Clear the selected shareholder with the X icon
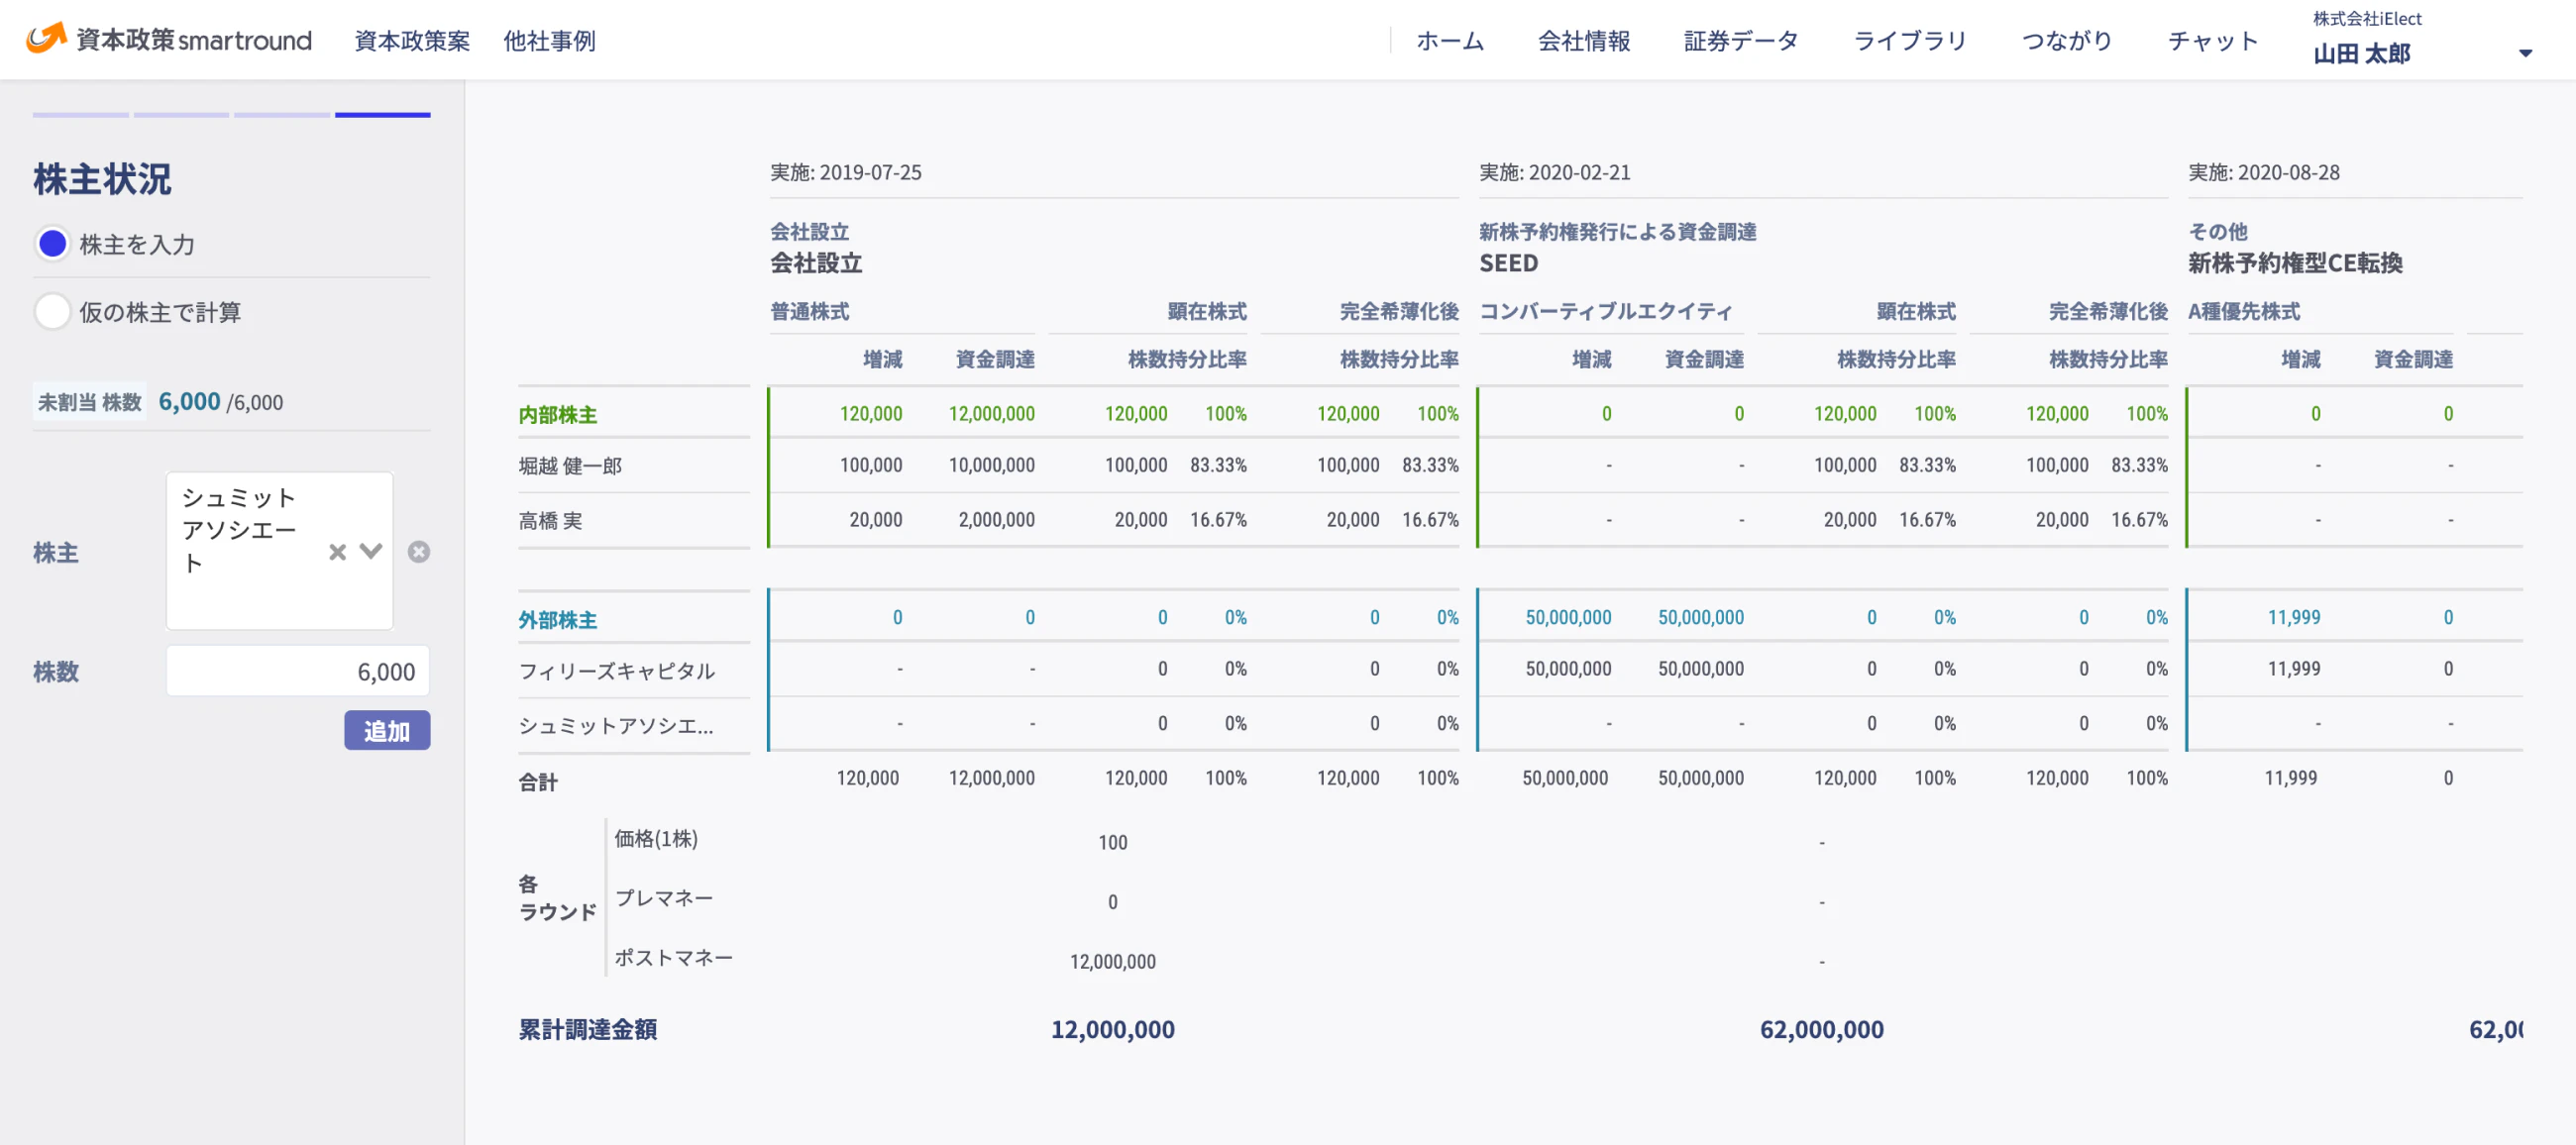 coord(337,552)
